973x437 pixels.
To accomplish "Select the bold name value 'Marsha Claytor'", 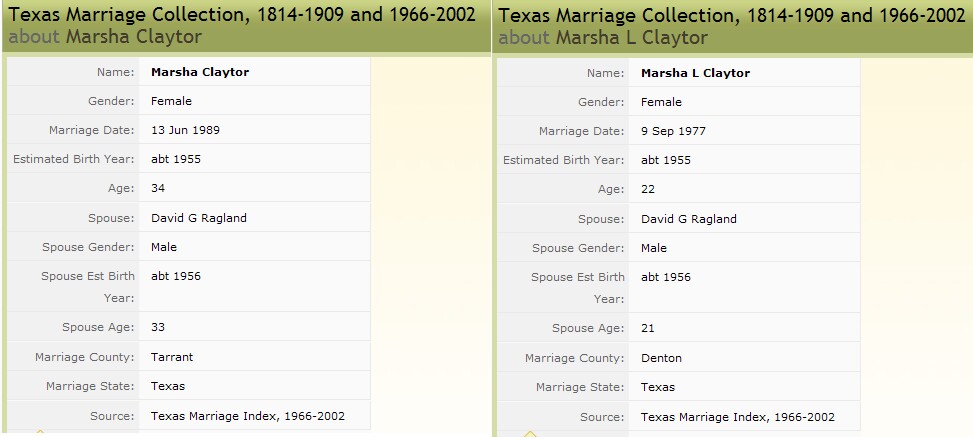I will pyautogui.click(x=200, y=72).
